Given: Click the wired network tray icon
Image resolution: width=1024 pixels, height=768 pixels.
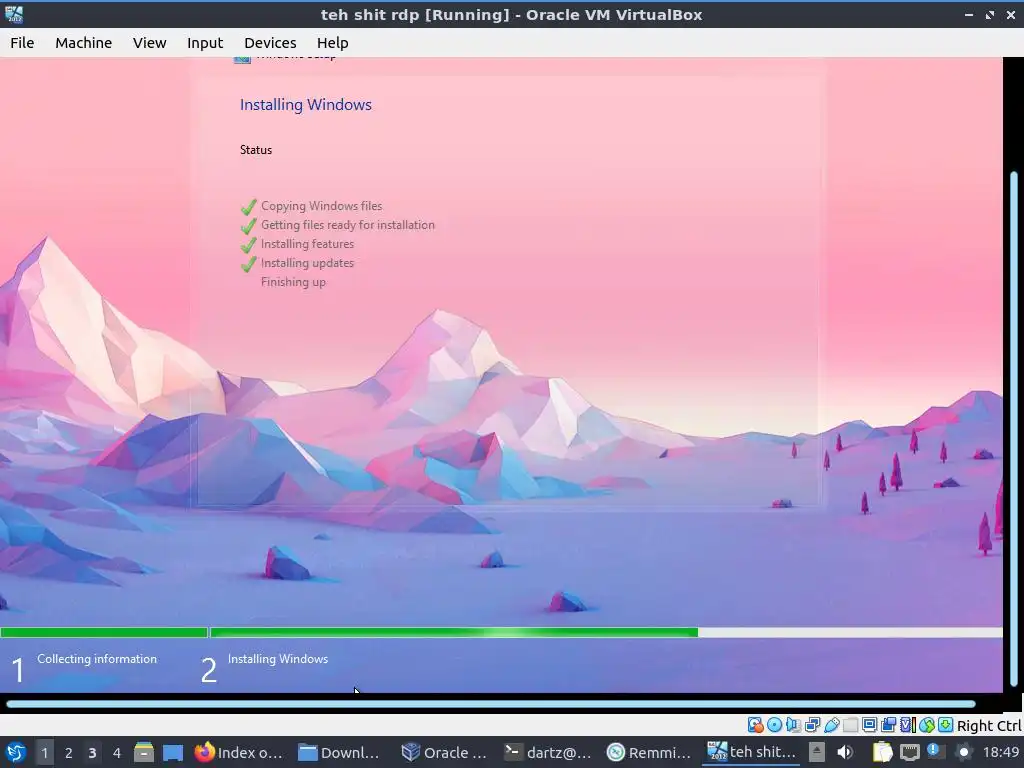Looking at the screenshot, I should [x=910, y=752].
